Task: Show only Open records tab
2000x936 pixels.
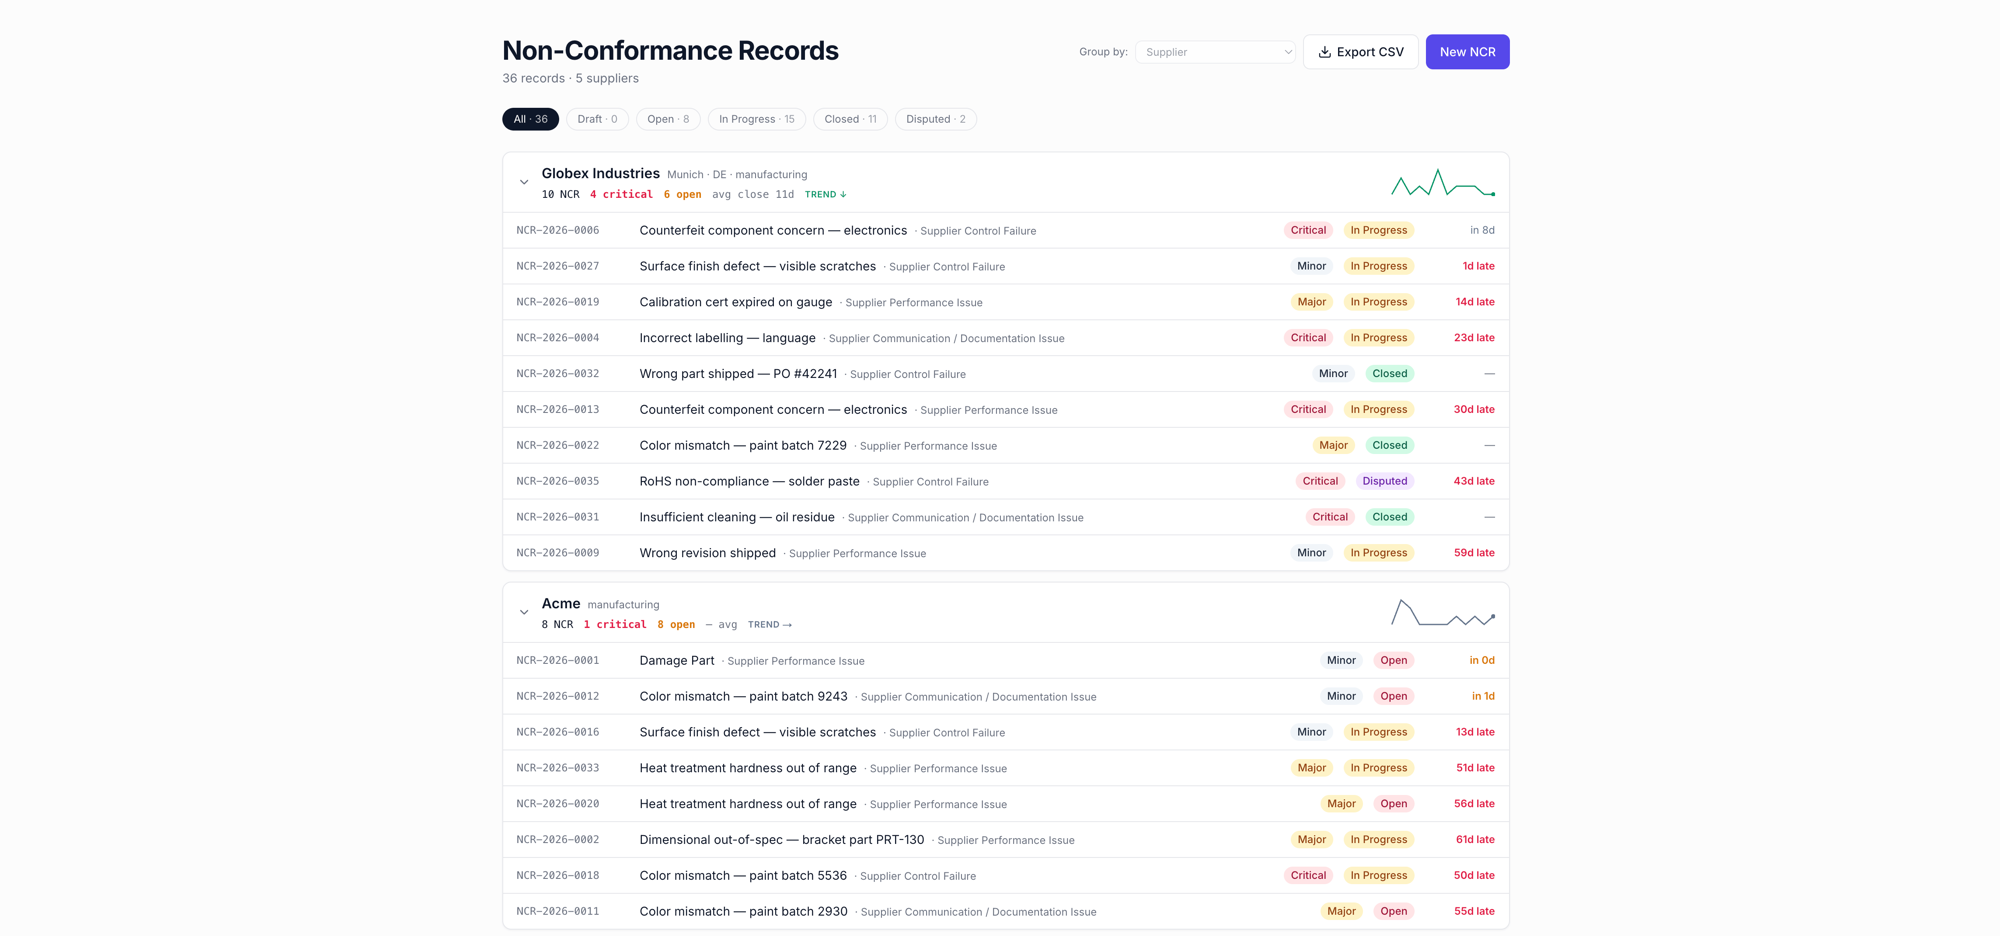Action: click(668, 119)
